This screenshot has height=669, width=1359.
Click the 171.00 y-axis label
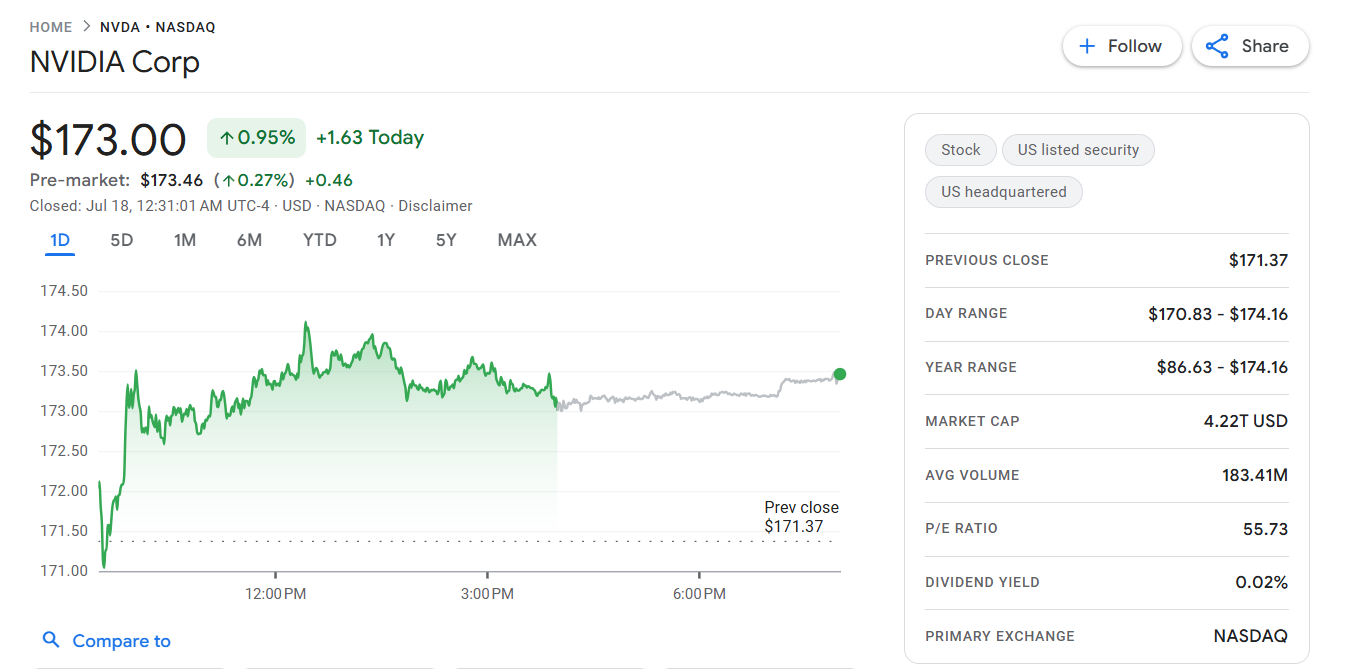point(64,570)
